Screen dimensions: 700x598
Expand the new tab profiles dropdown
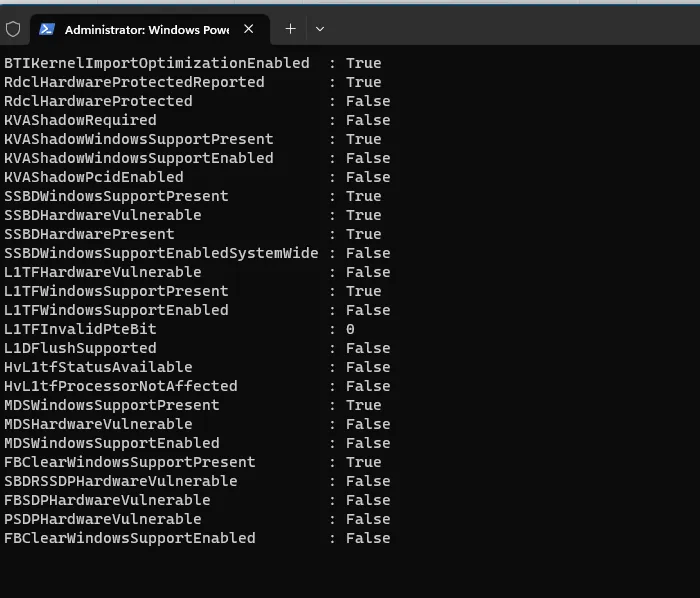coord(319,29)
